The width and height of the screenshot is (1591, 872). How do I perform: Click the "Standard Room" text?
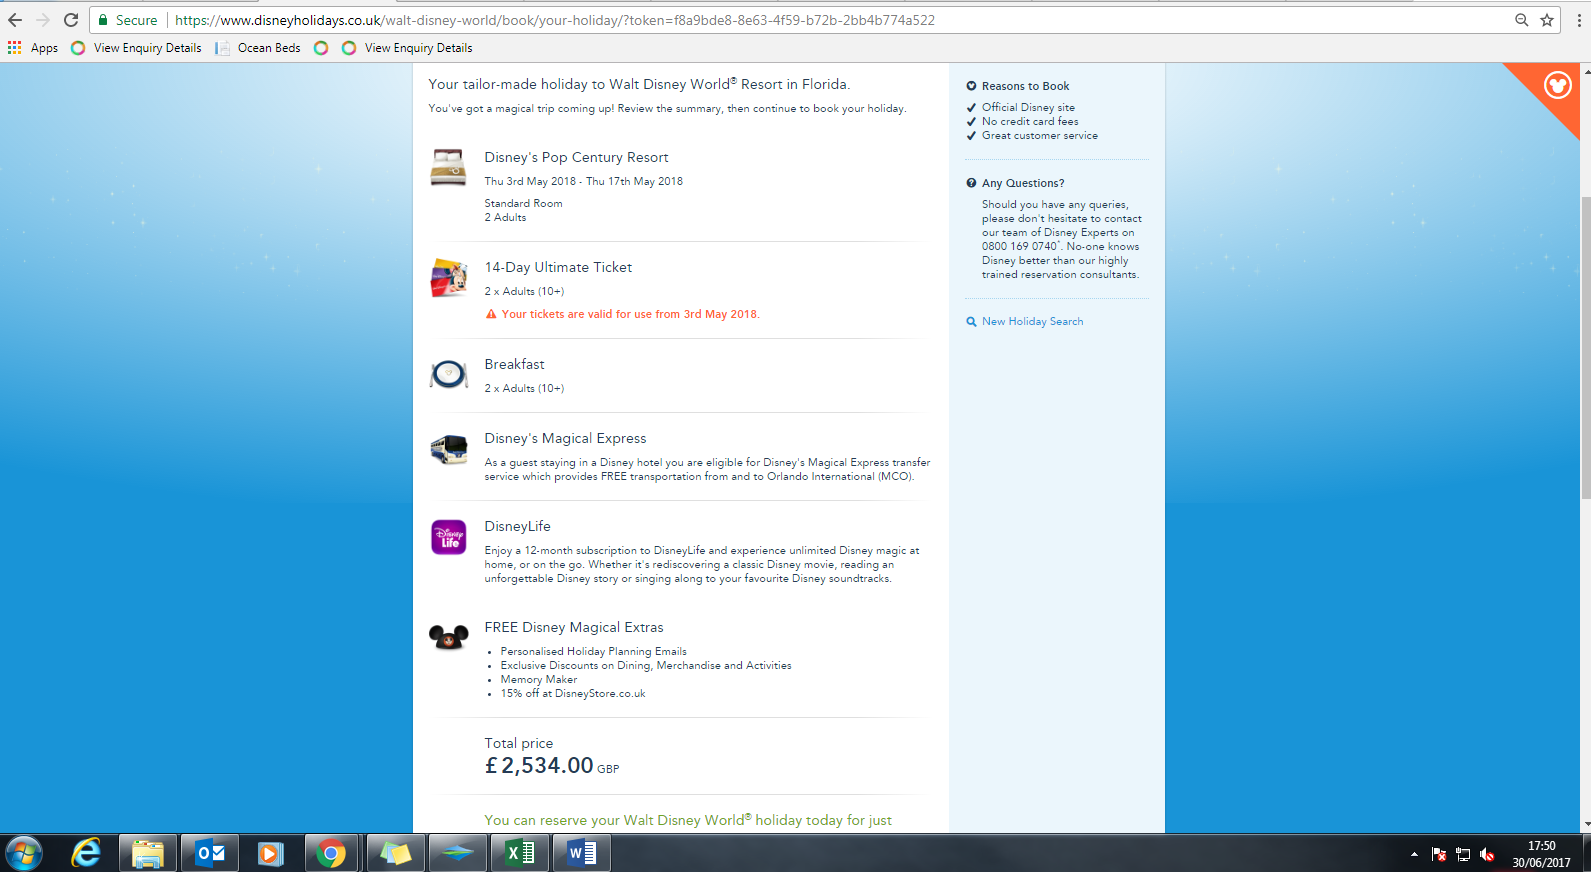click(x=523, y=204)
